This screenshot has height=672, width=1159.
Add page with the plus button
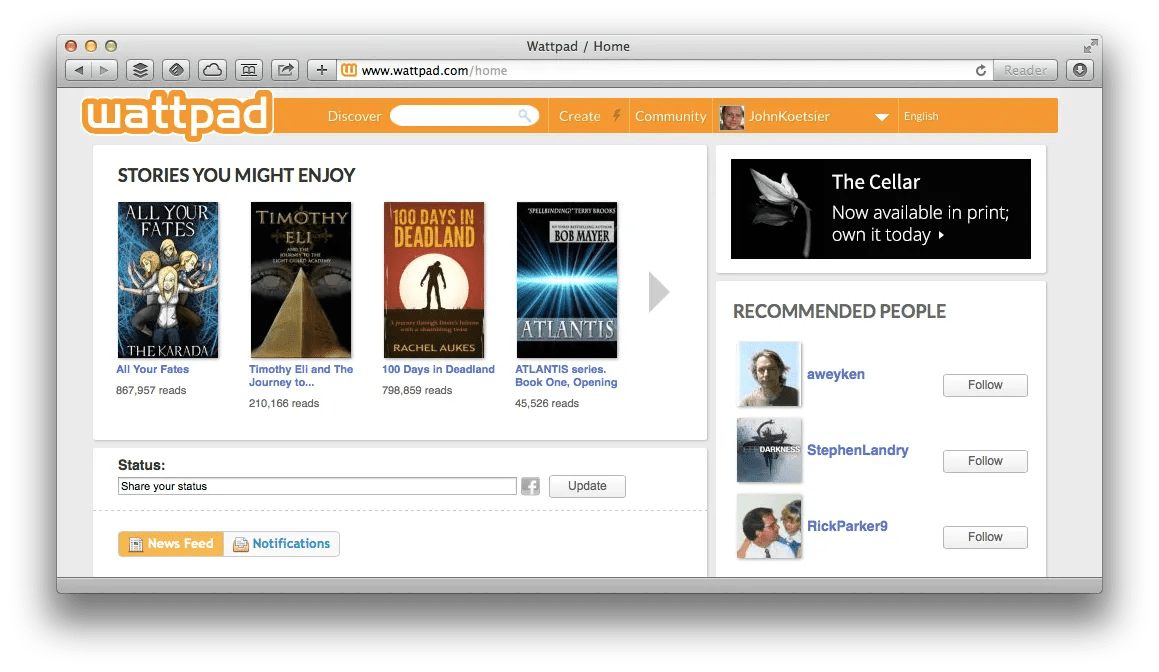[x=322, y=70]
